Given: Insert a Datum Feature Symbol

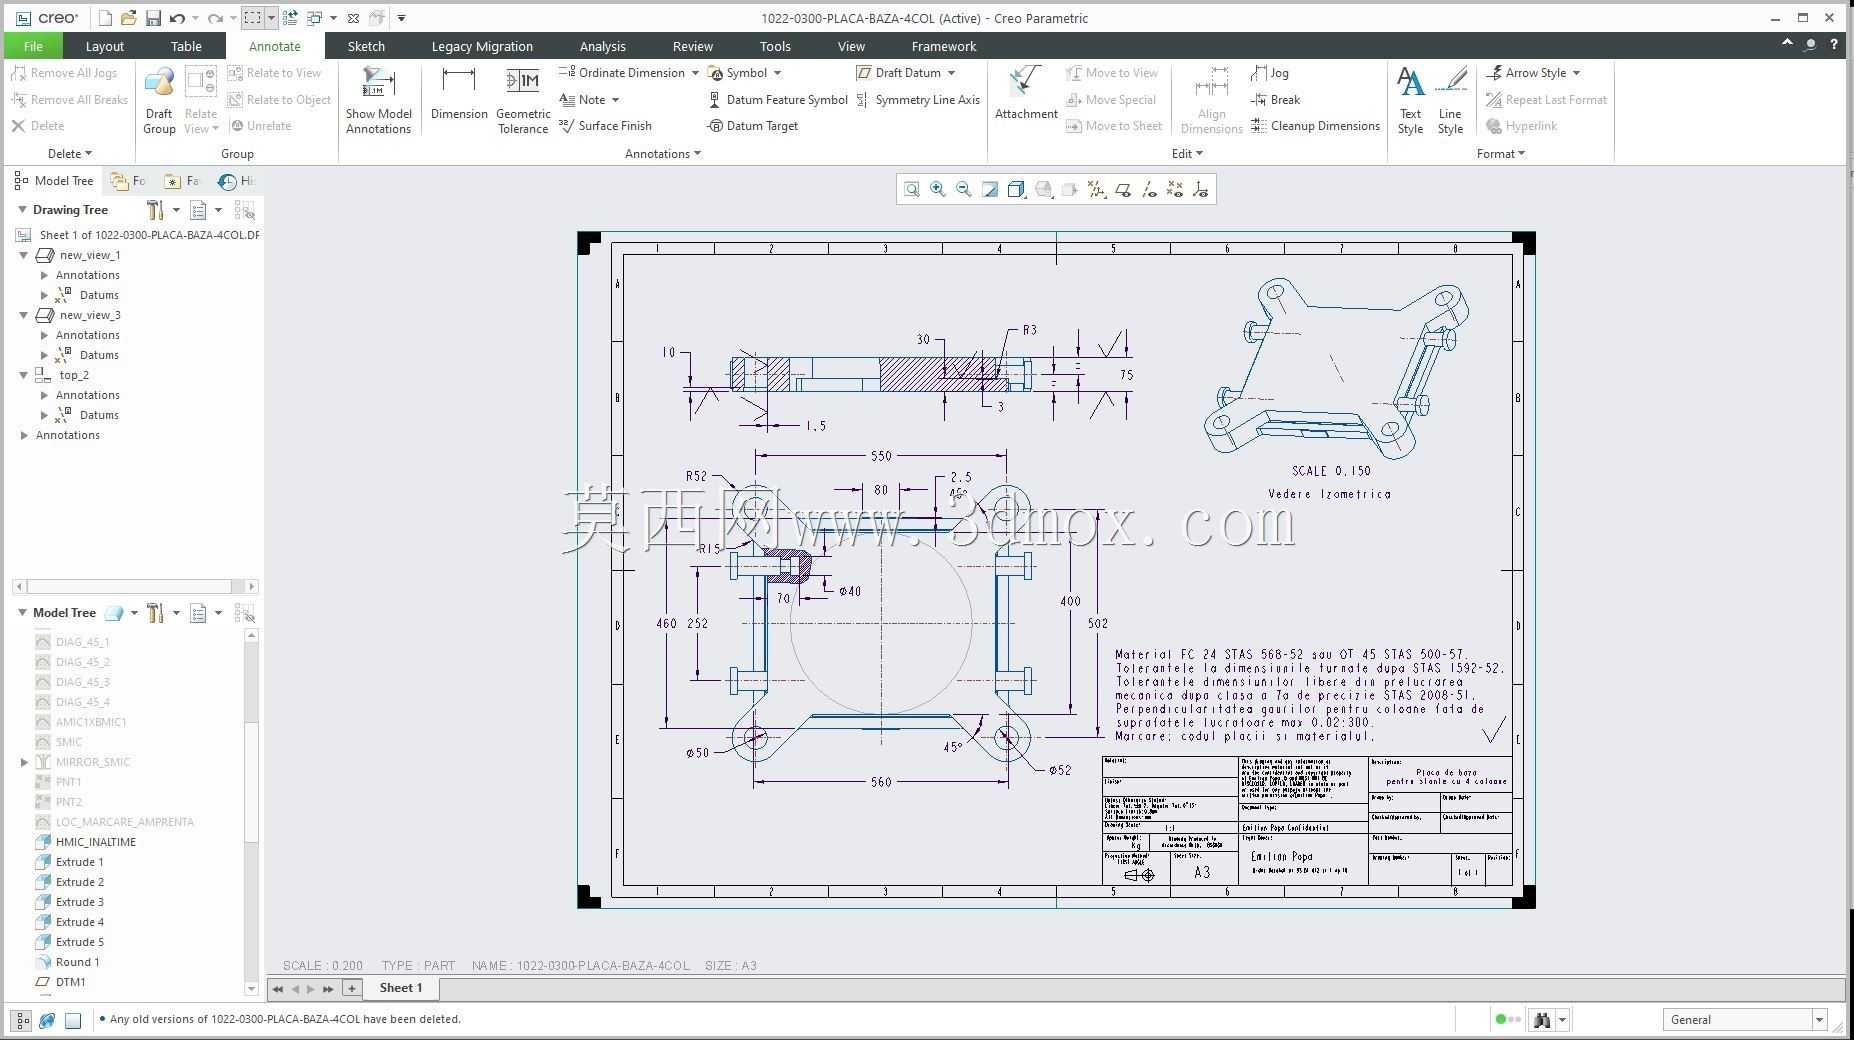Looking at the screenshot, I should pyautogui.click(x=777, y=100).
